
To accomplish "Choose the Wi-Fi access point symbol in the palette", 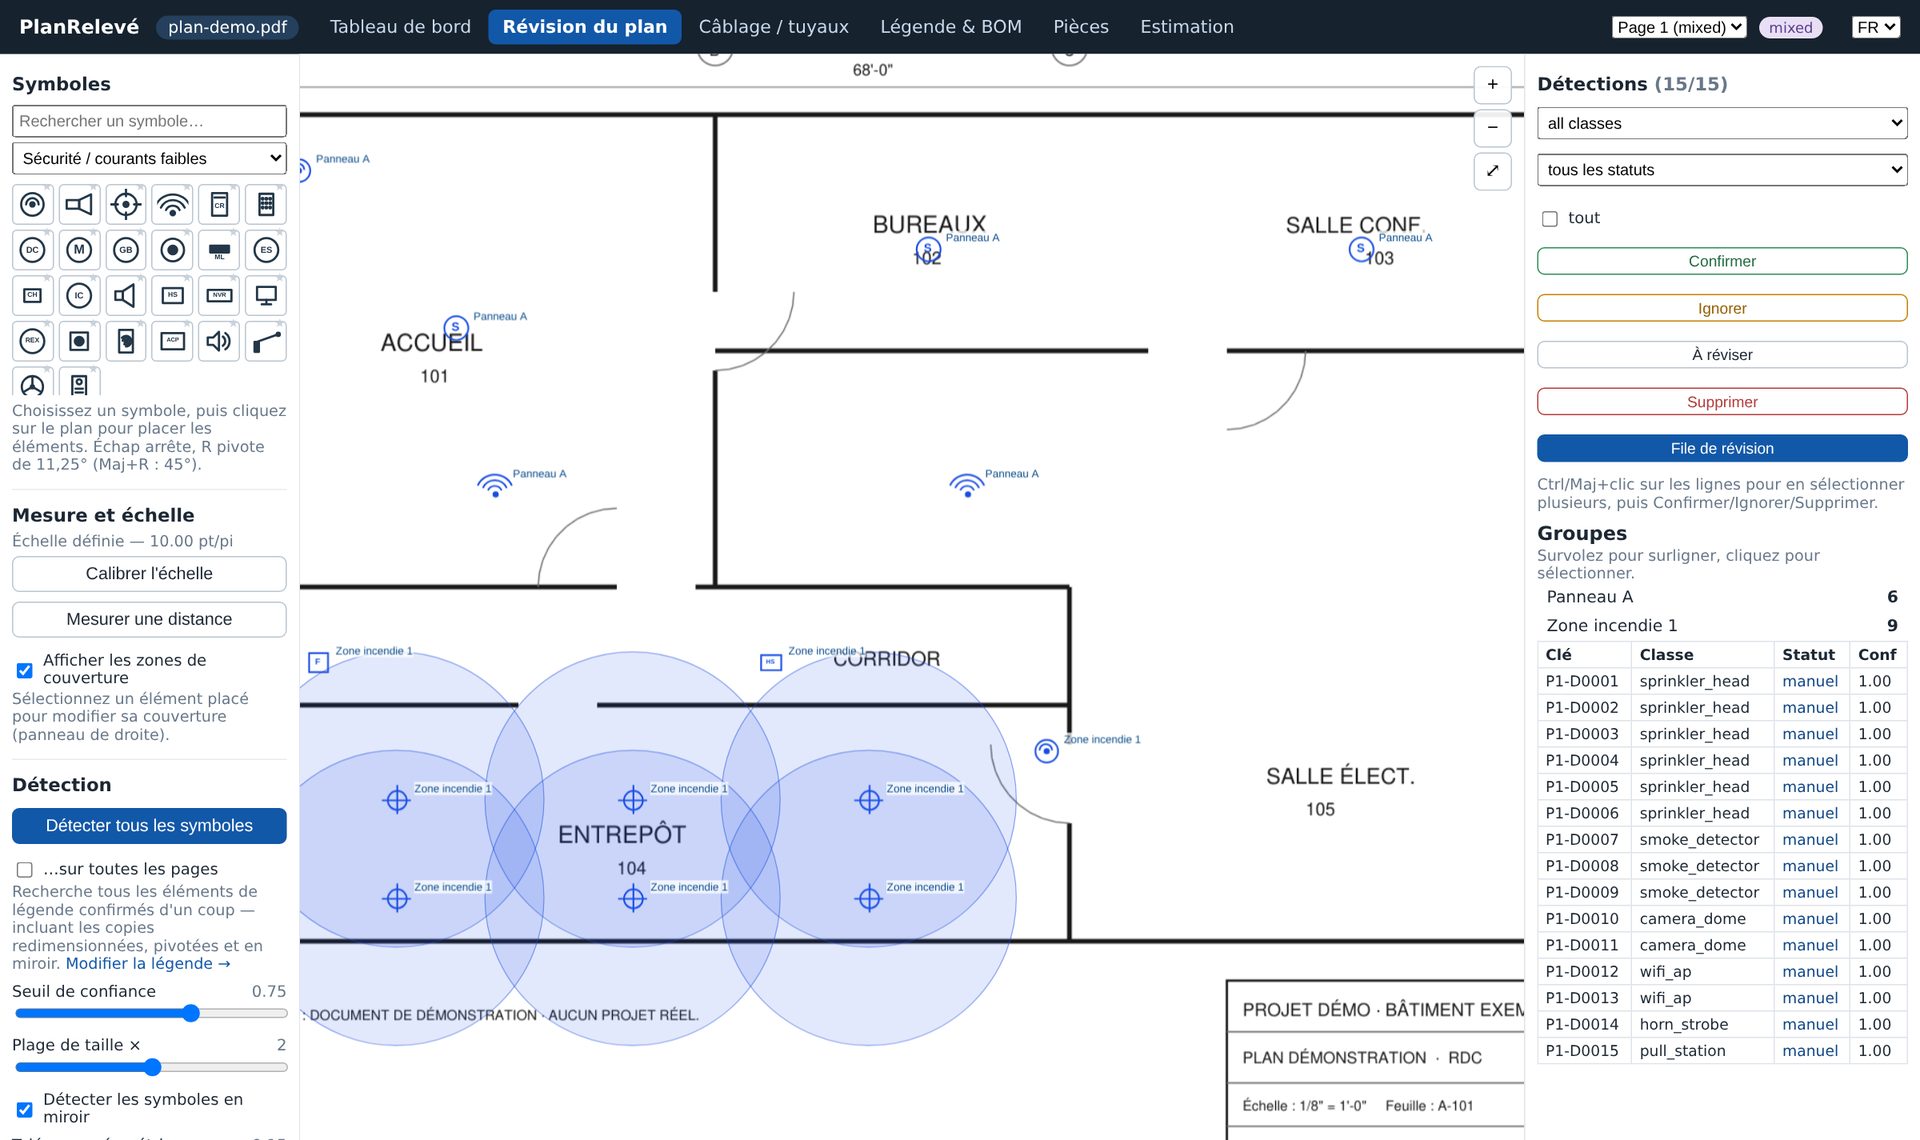I will pos(173,204).
